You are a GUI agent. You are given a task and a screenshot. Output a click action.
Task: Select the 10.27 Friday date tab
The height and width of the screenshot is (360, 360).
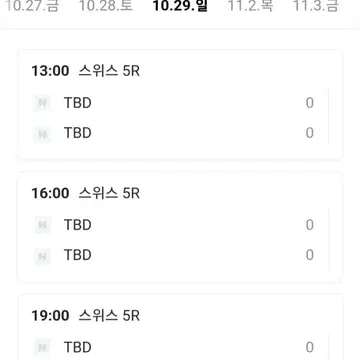(32, 6)
